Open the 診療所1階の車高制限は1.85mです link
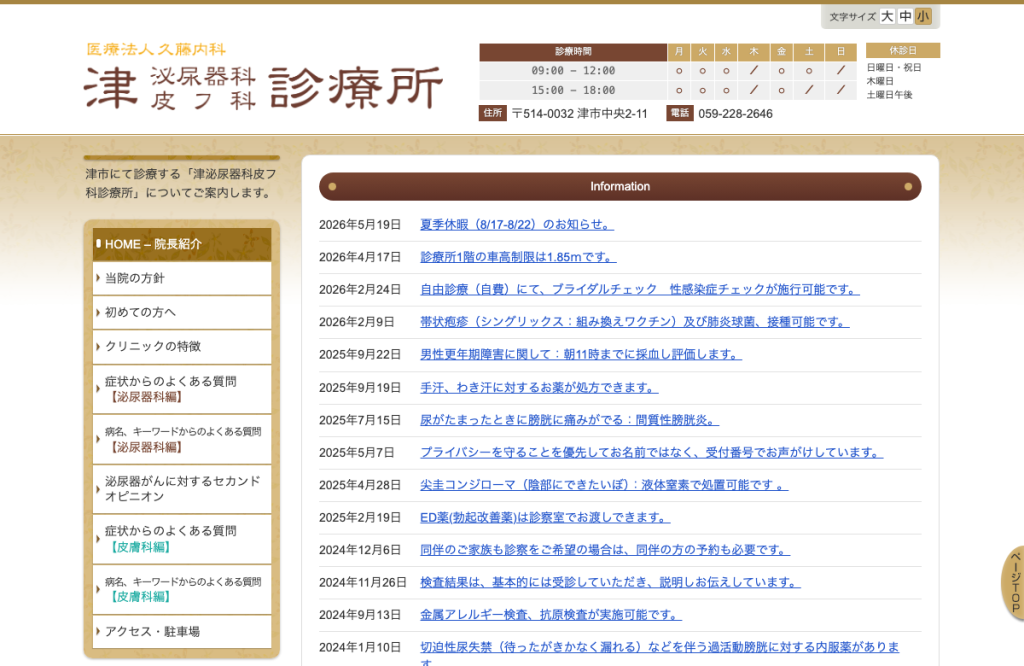This screenshot has width=1024, height=666. pos(518,257)
